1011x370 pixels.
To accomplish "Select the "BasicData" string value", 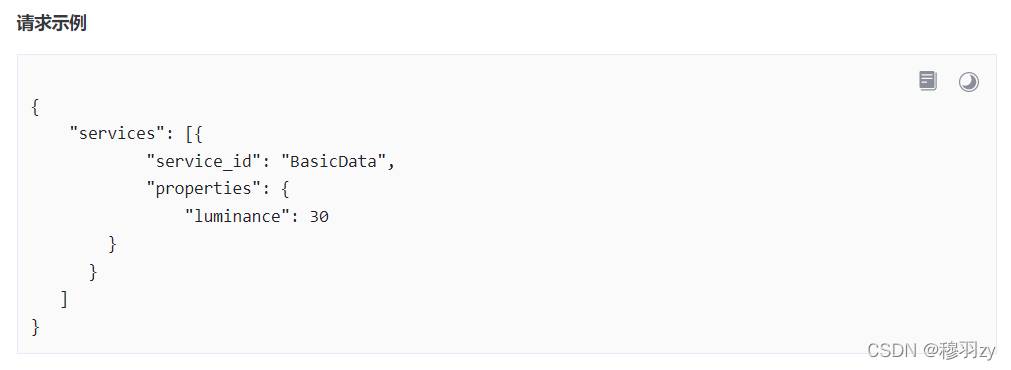I will point(333,161).
